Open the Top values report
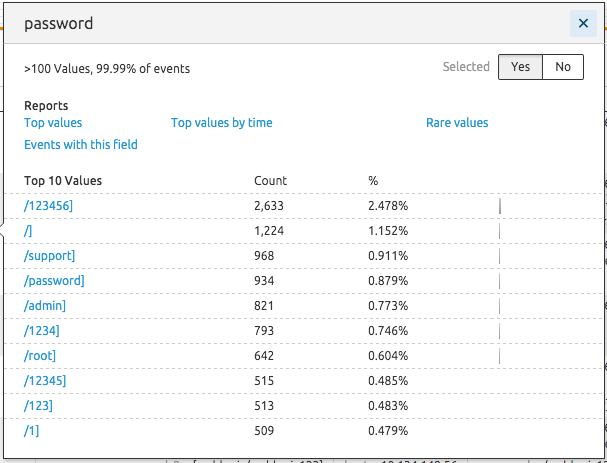The width and height of the screenshot is (607, 463). click(53, 123)
